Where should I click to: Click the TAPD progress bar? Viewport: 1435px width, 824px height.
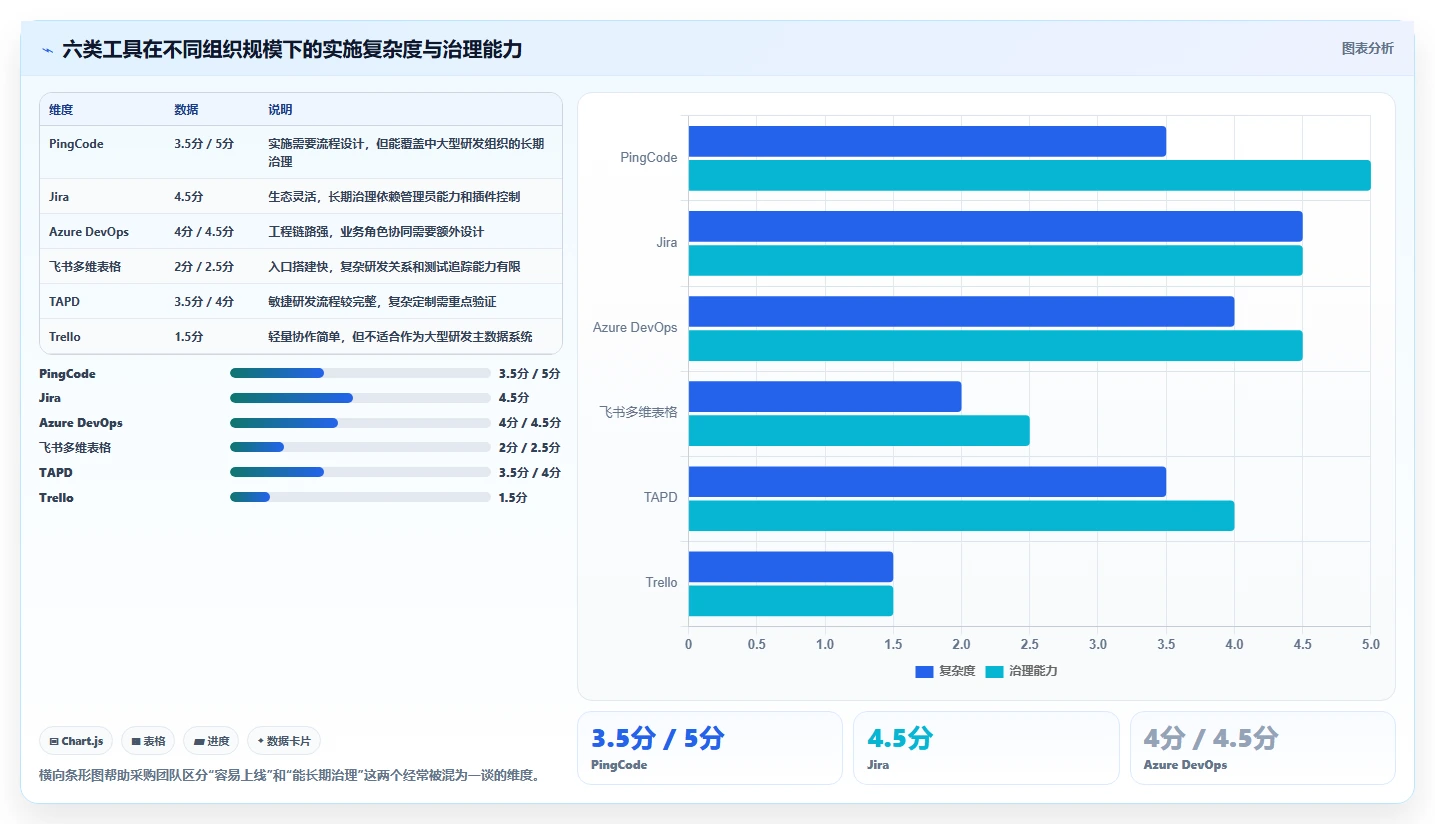tap(360, 472)
